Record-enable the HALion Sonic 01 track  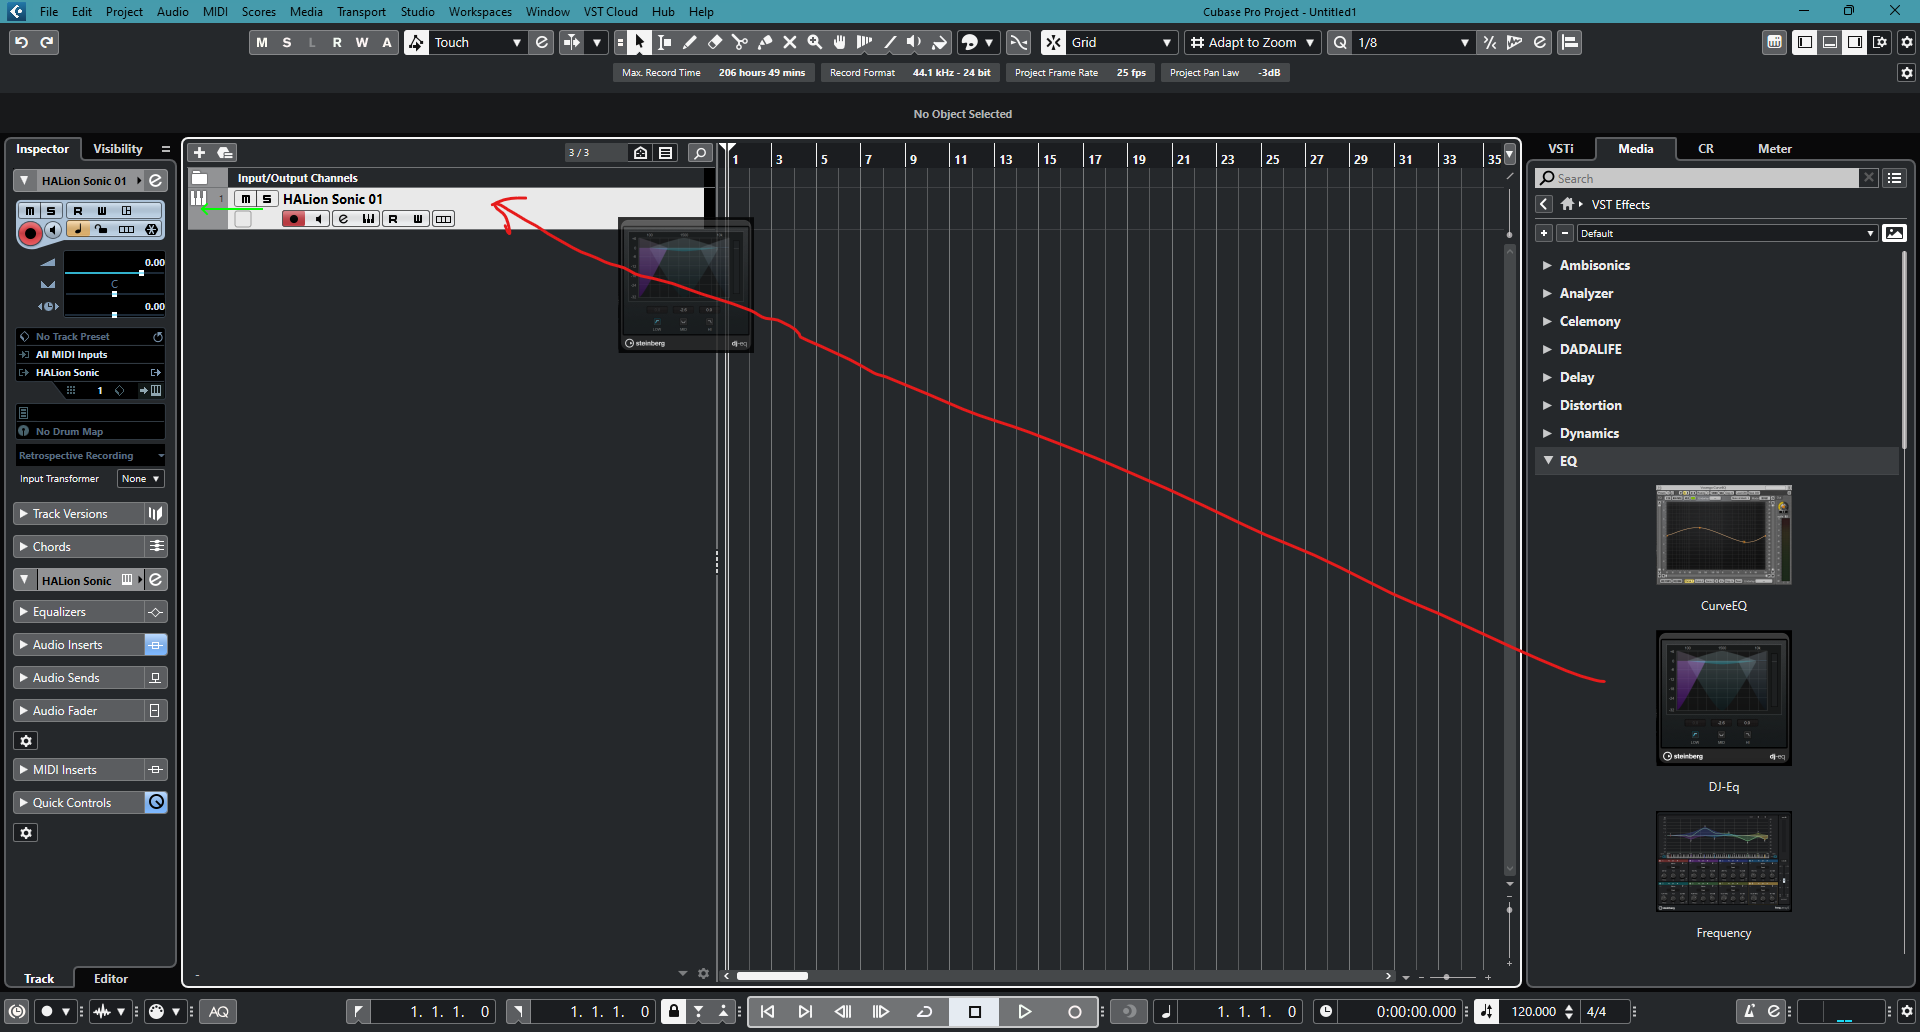coord(293,219)
